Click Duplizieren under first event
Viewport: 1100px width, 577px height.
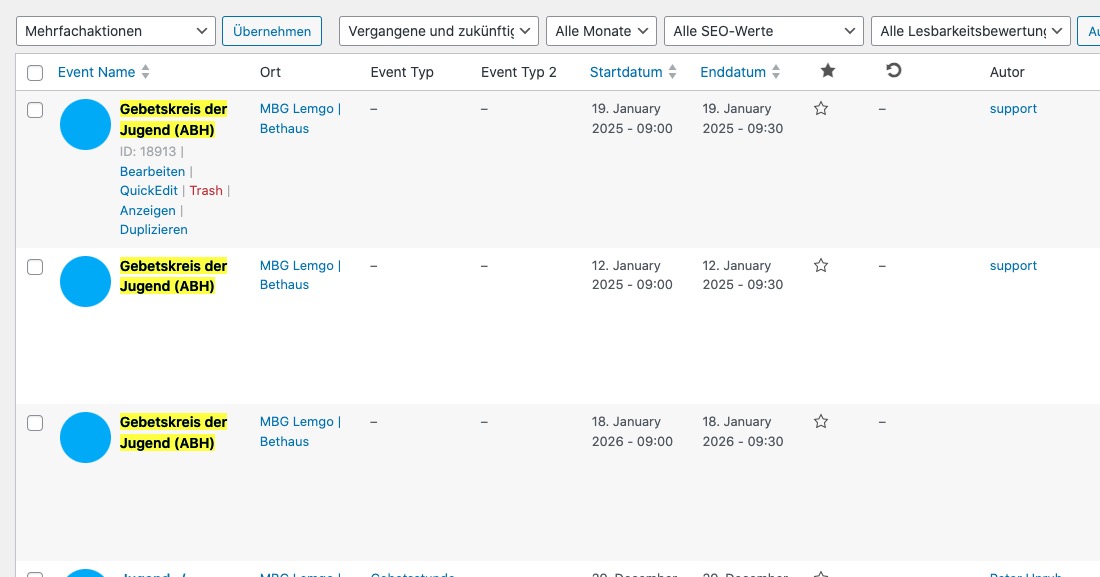(x=154, y=230)
